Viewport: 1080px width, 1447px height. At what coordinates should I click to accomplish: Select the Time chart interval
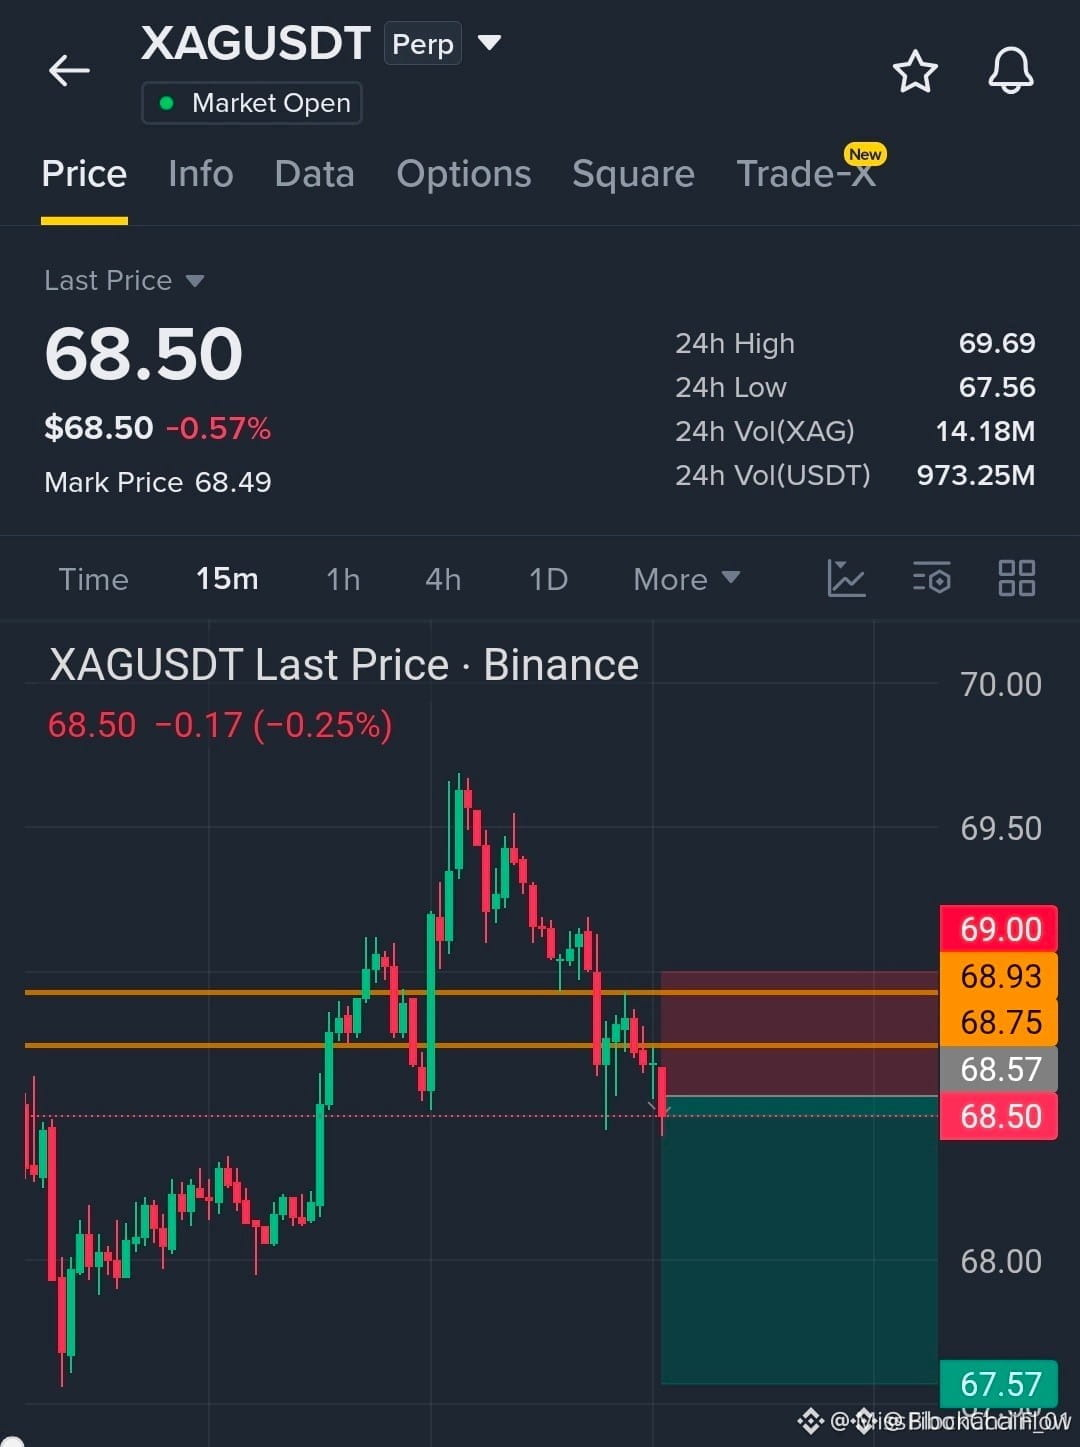coord(93,579)
